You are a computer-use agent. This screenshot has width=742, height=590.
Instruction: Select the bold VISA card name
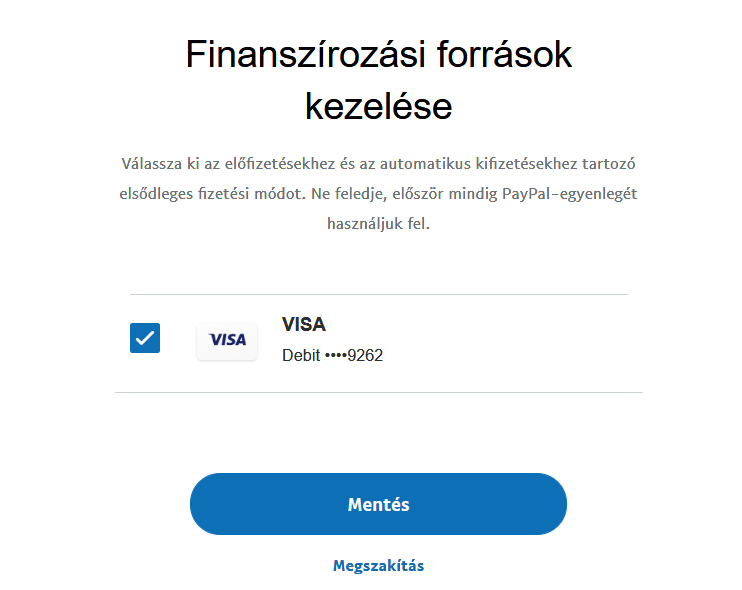304,325
